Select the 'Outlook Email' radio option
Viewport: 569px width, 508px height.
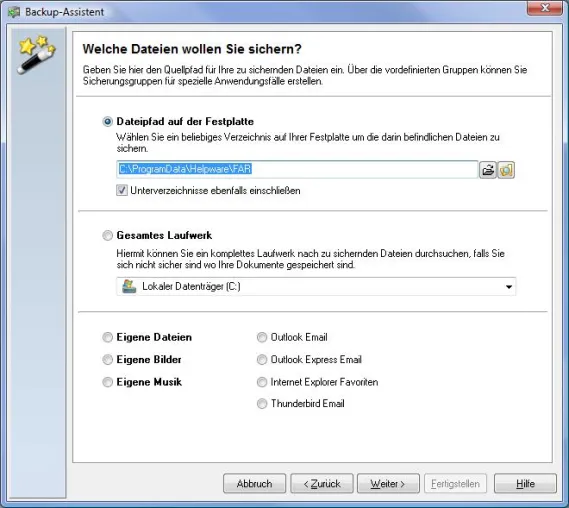pos(262,337)
